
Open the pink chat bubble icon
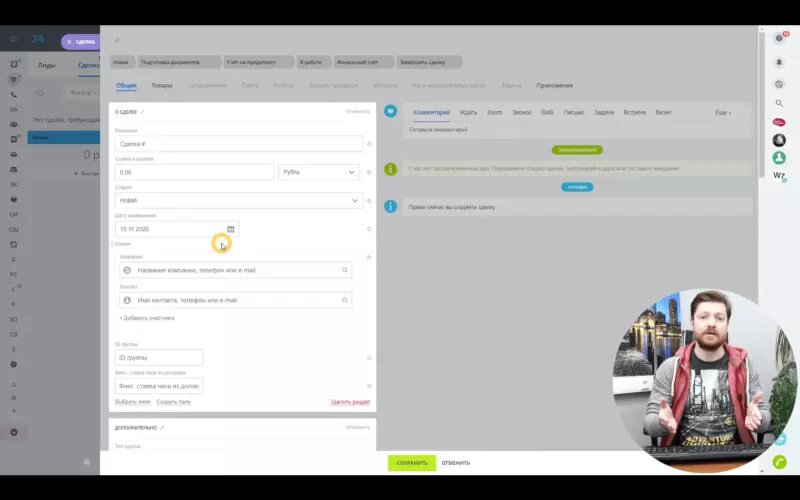click(x=779, y=122)
